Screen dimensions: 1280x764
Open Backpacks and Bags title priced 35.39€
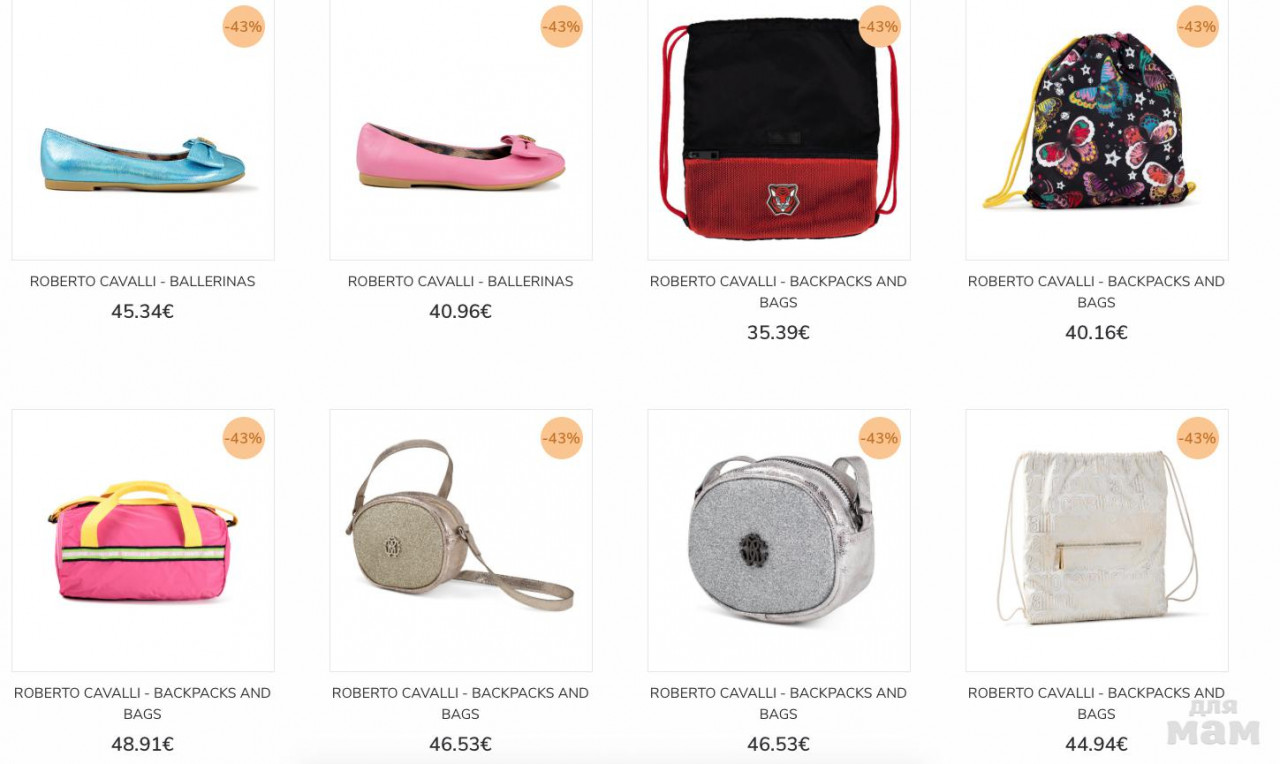click(x=779, y=292)
